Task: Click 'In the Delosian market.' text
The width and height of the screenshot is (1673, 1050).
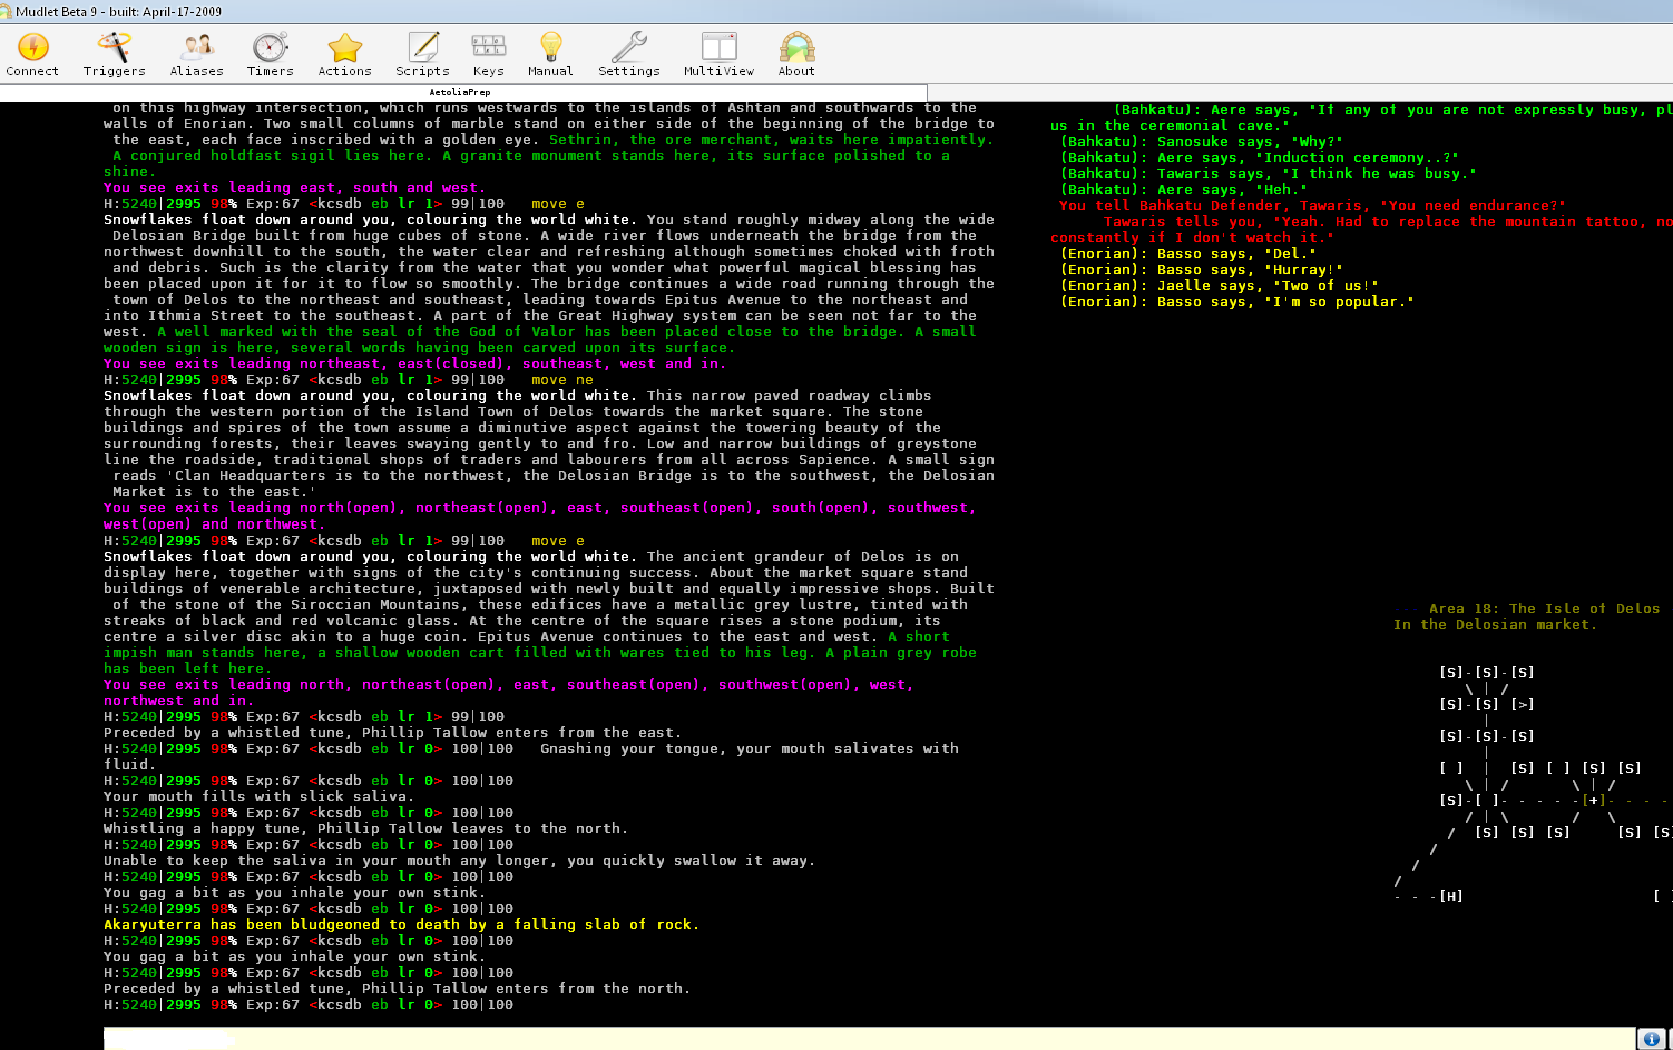Action: 1495,625
